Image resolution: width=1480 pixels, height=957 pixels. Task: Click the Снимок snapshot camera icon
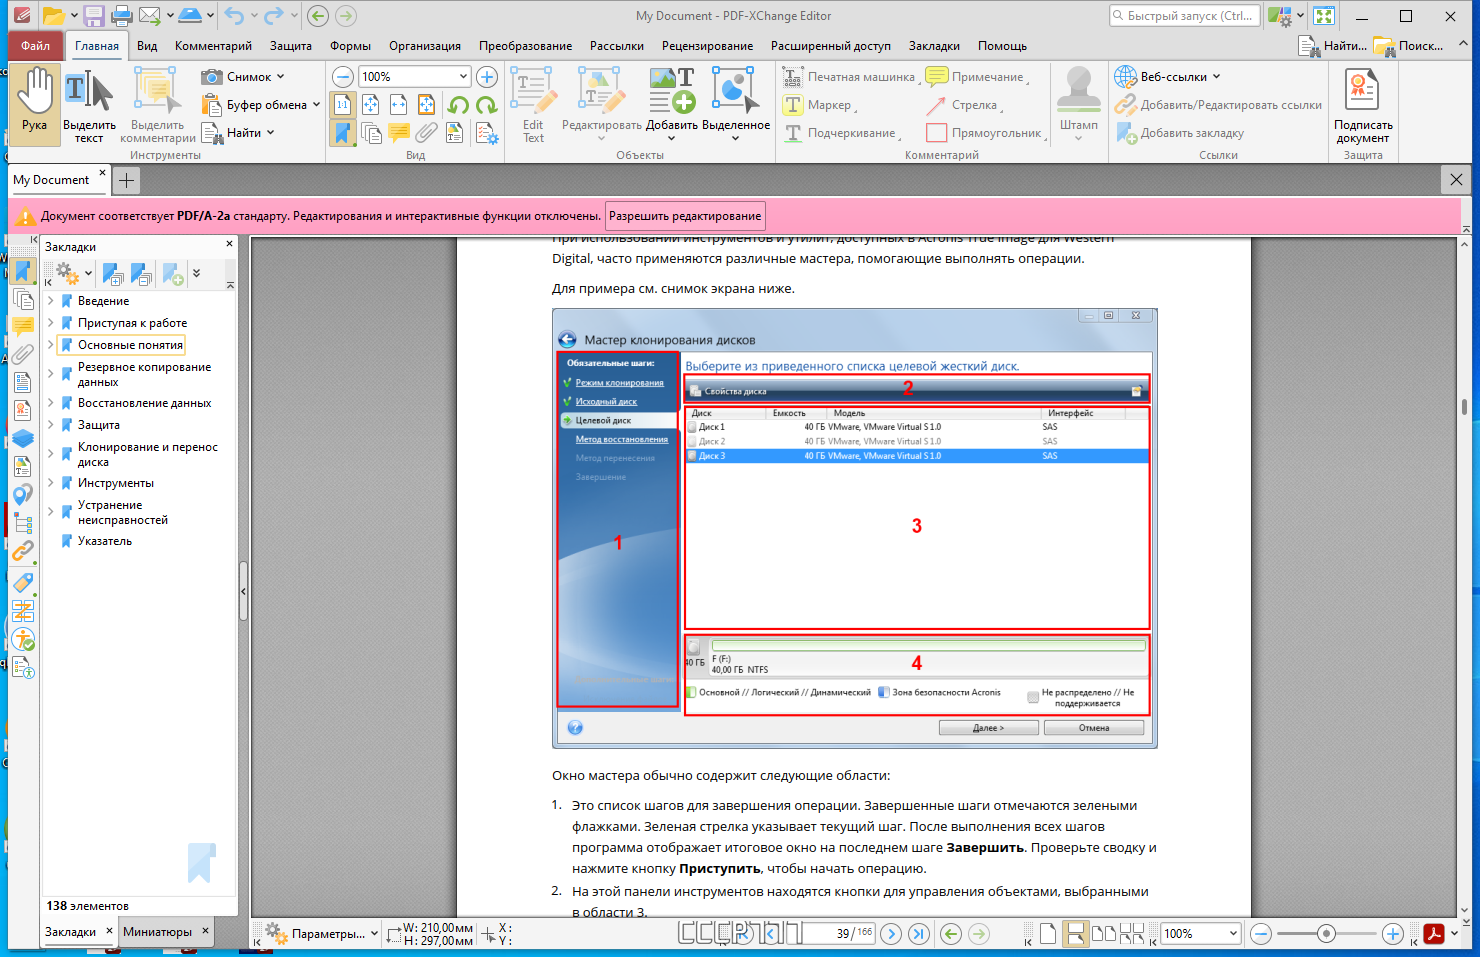coord(211,77)
